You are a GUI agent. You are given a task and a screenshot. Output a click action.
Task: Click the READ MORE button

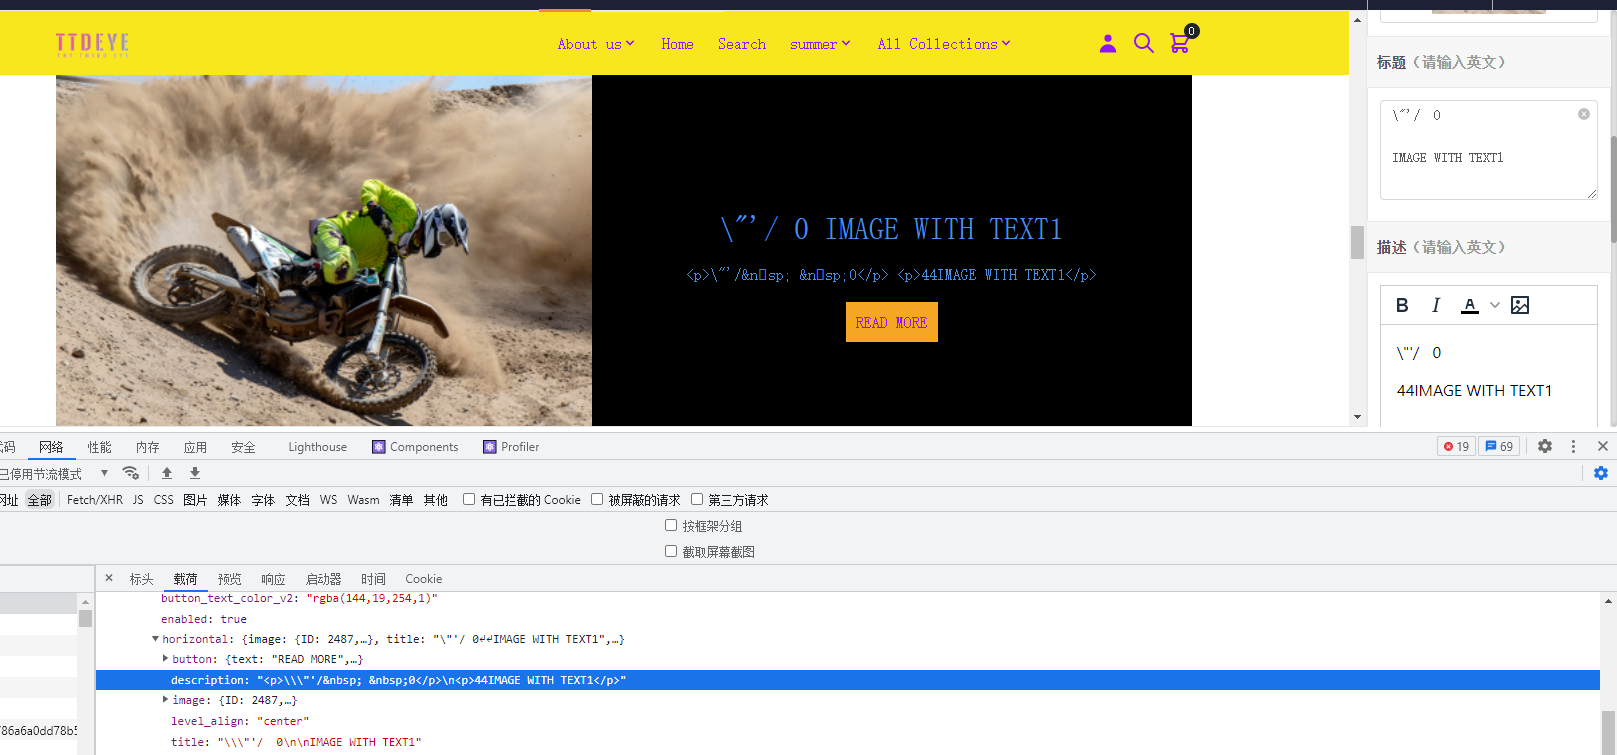tap(892, 322)
